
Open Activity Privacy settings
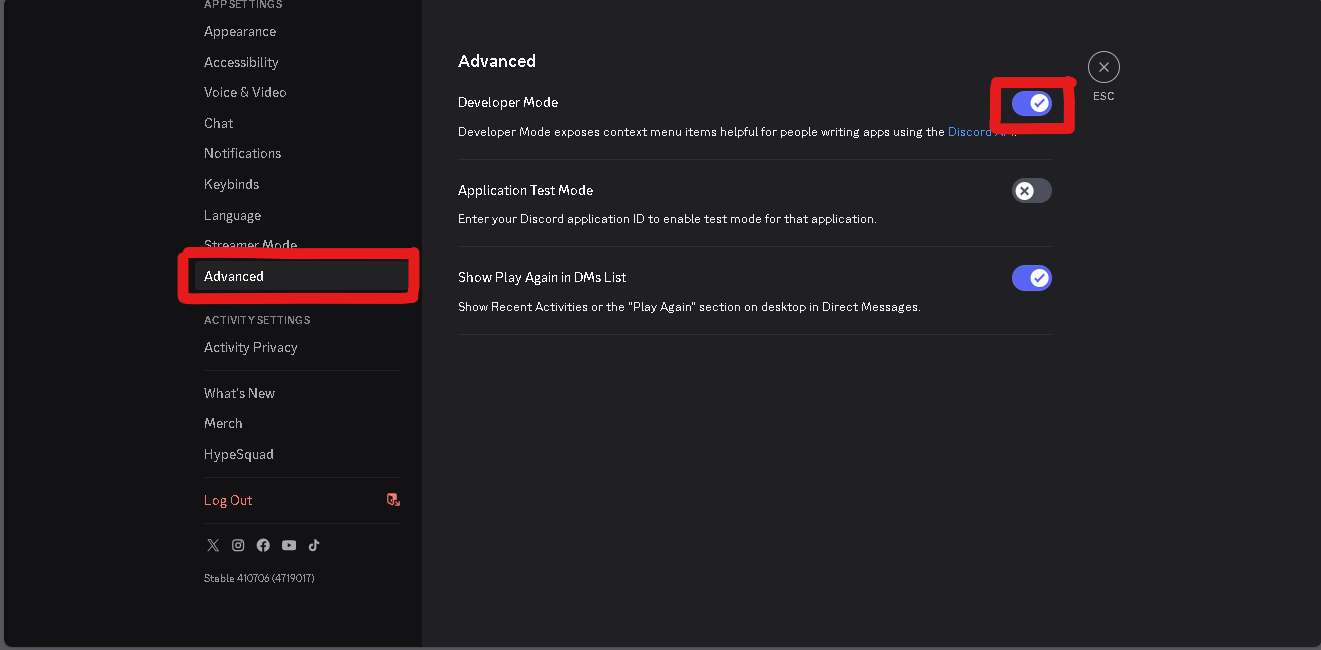click(250, 347)
